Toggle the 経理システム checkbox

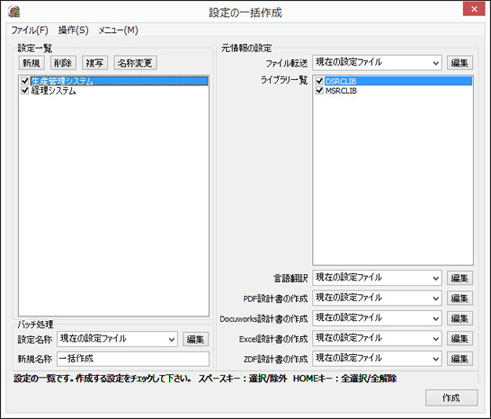[x=25, y=91]
